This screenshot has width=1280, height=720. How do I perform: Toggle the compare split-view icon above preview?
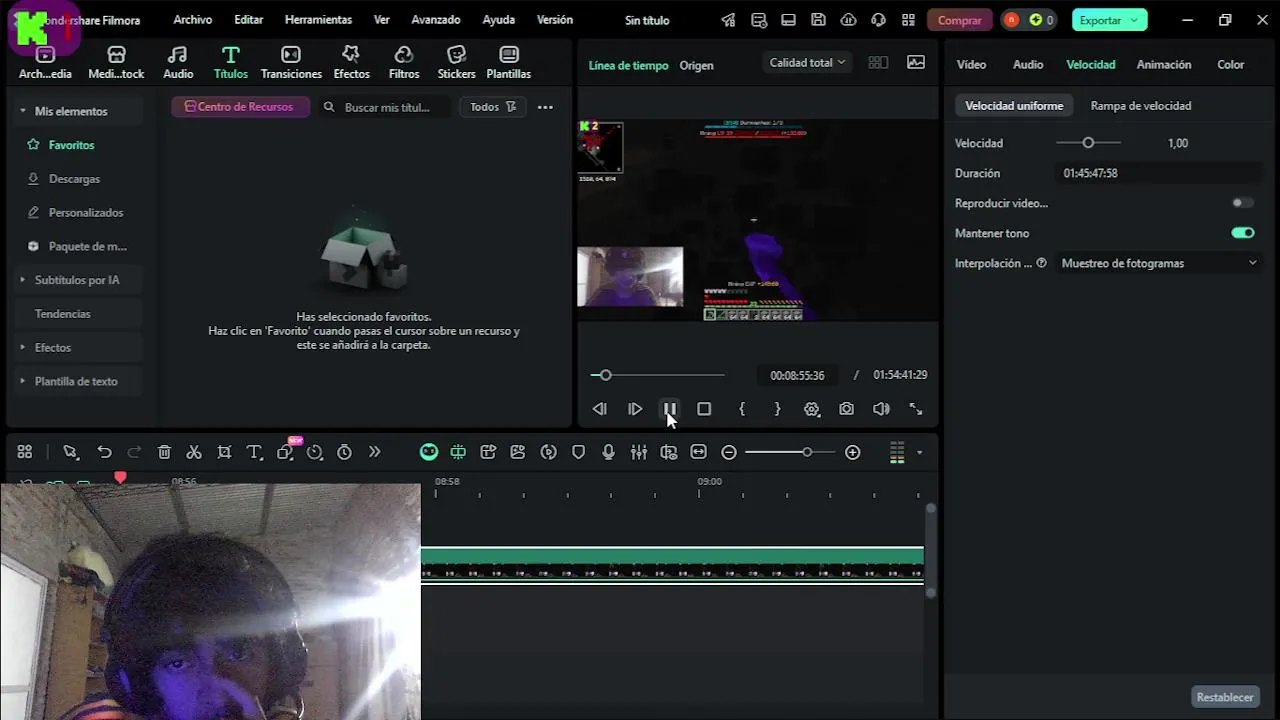point(878,62)
